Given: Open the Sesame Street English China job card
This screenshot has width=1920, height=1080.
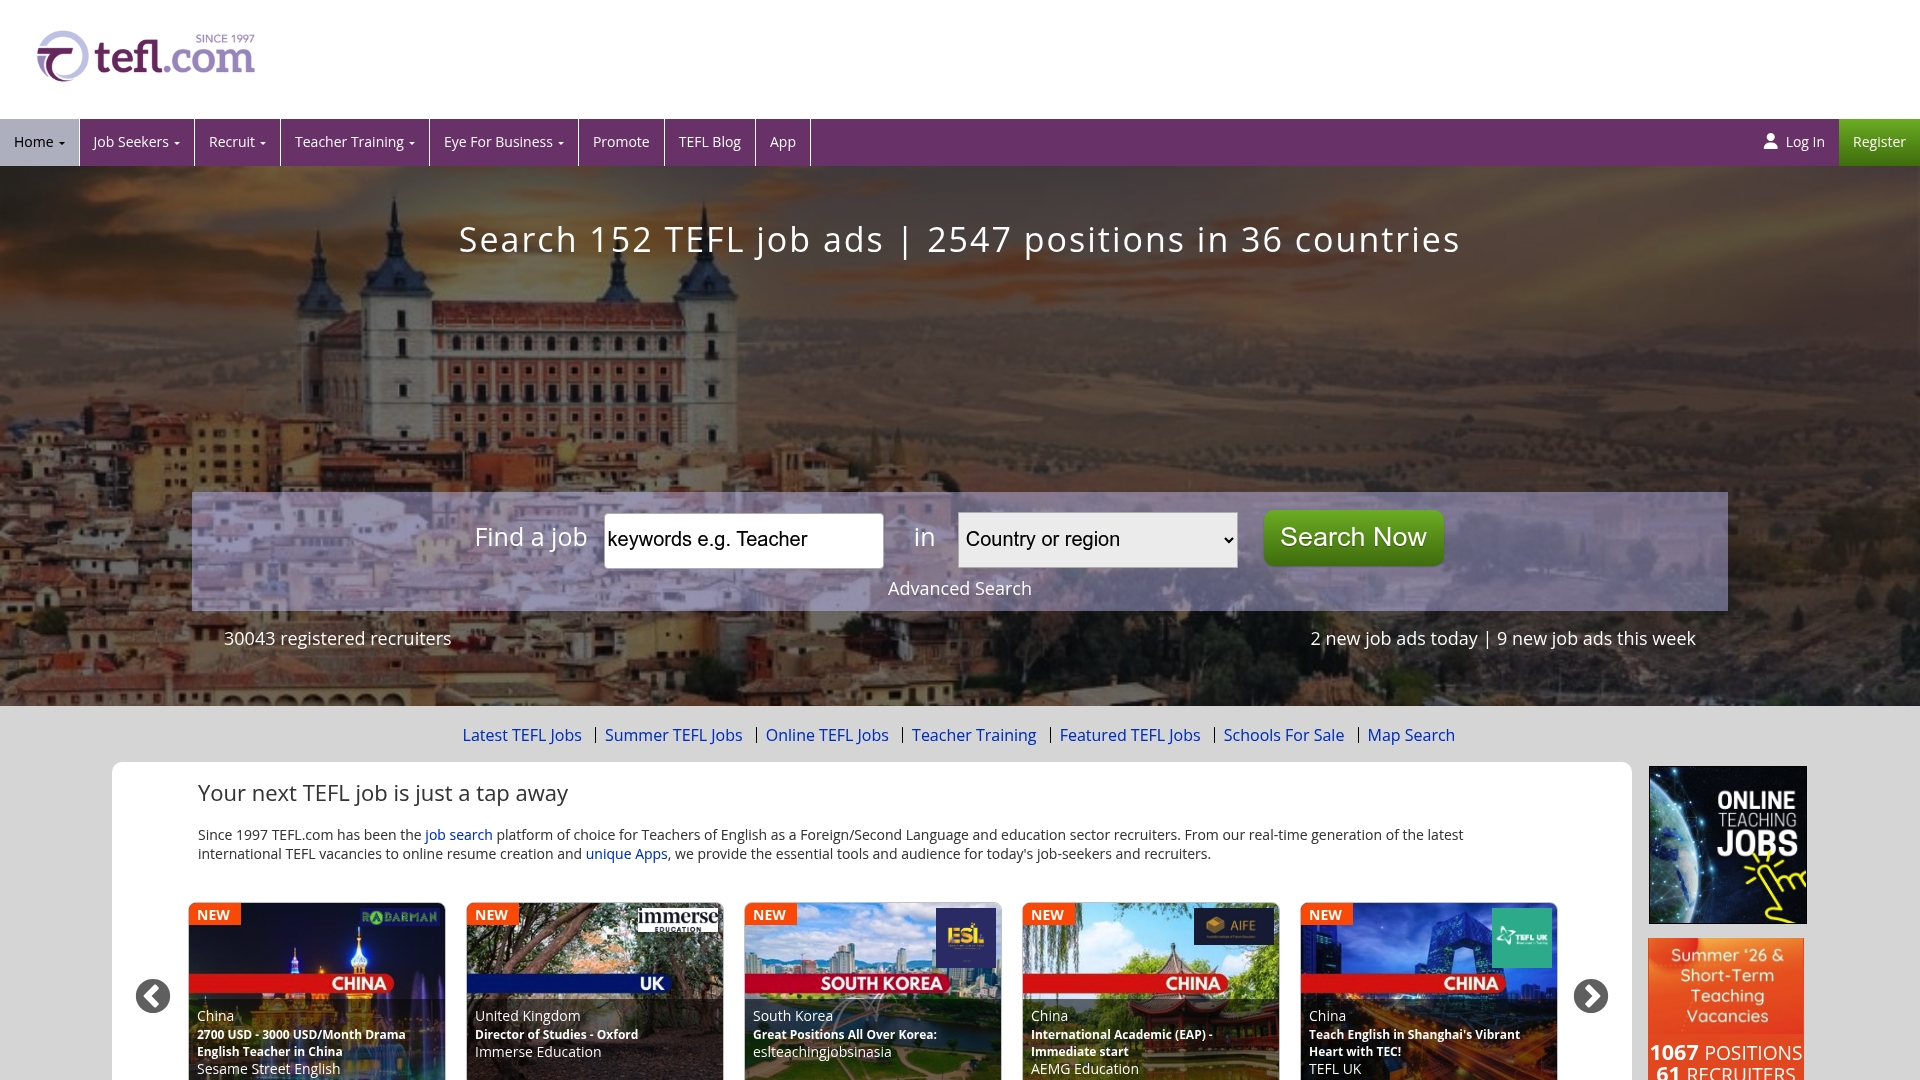Looking at the screenshot, I should click(x=317, y=991).
